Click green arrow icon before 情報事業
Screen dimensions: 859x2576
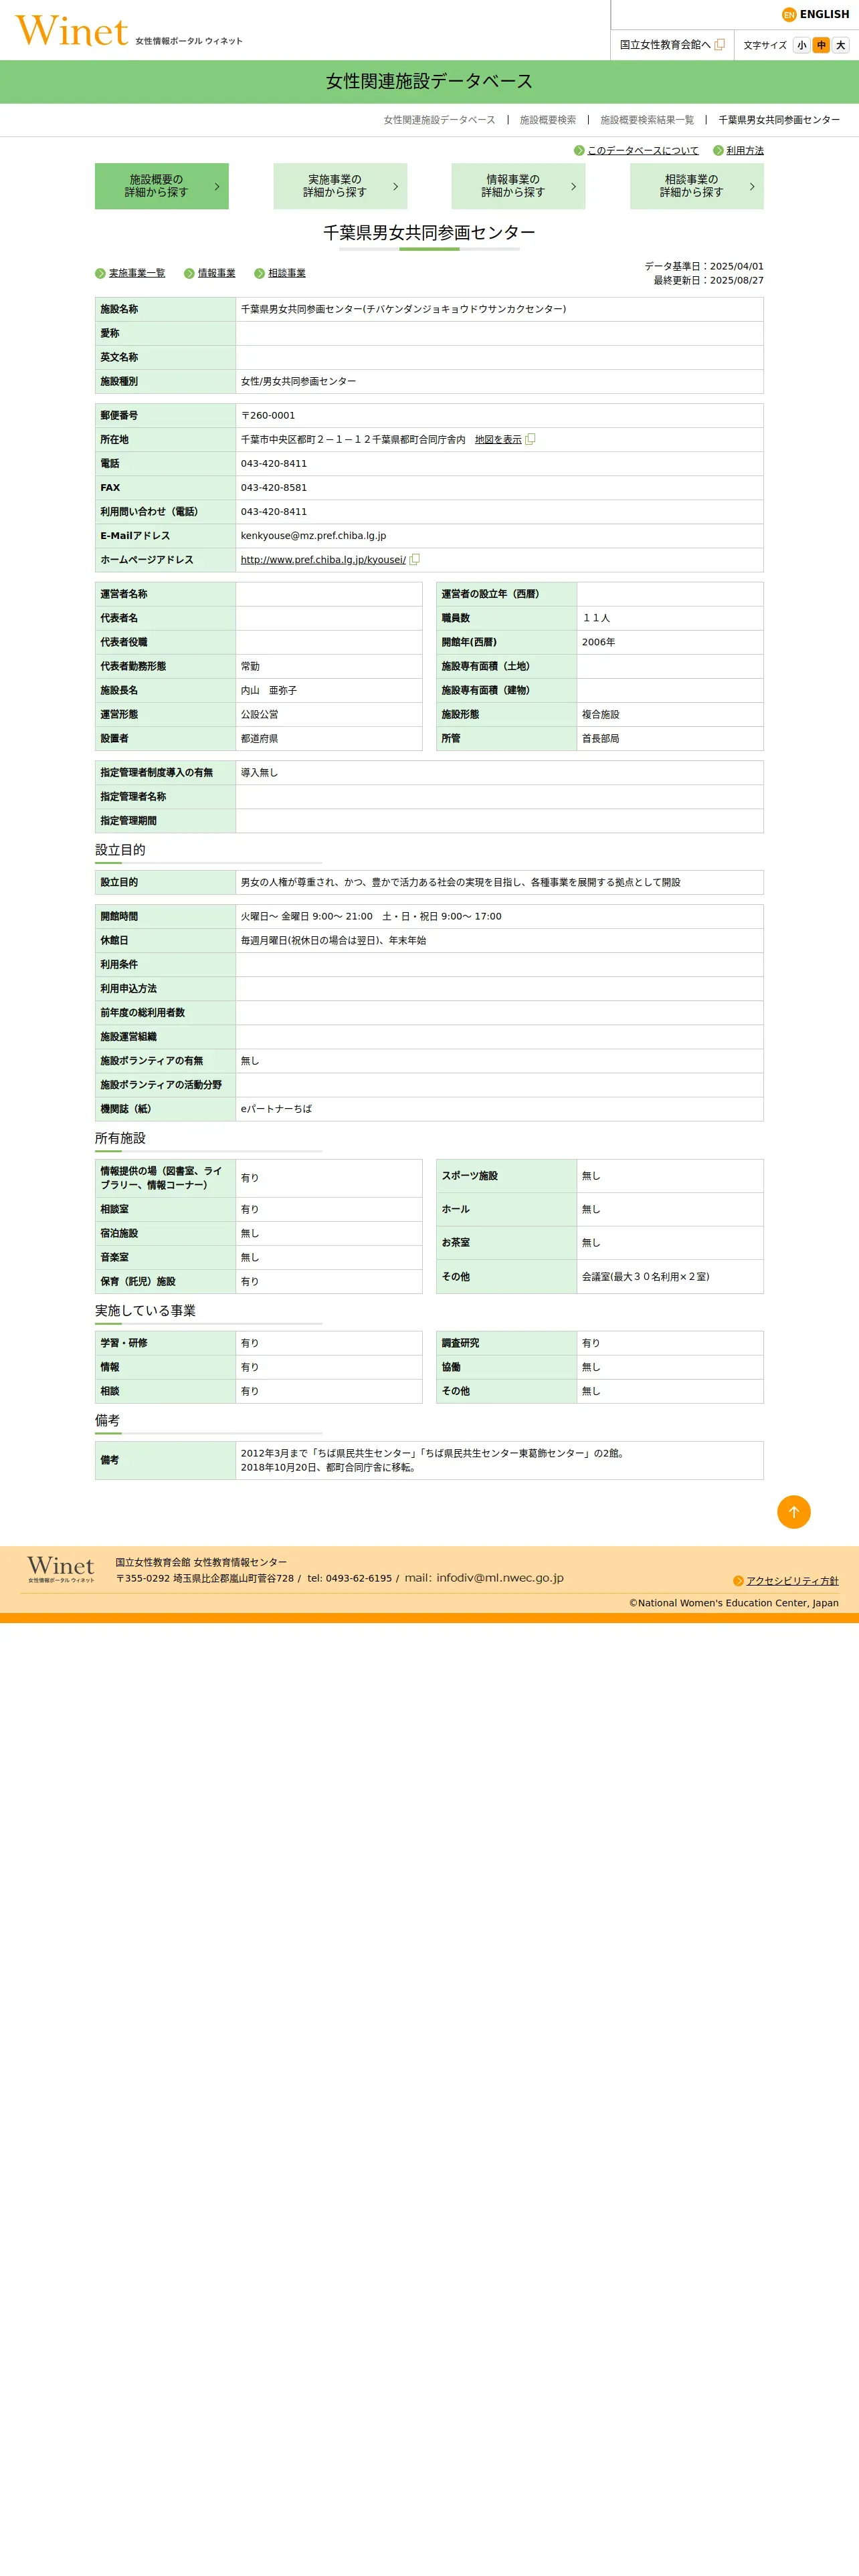point(189,274)
